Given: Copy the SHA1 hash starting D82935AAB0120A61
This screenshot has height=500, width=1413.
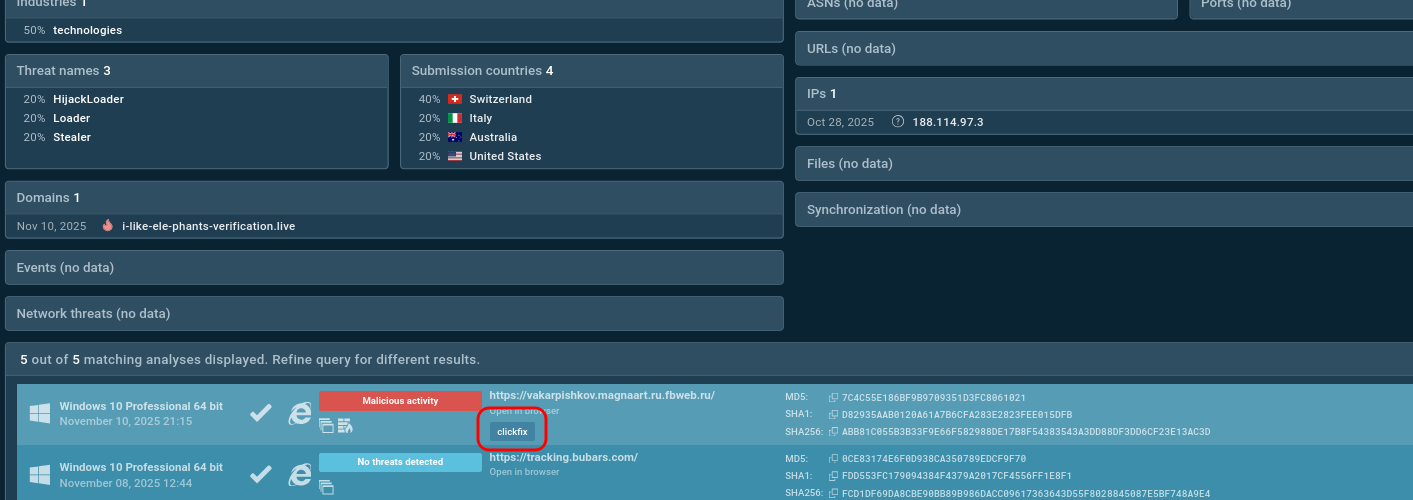Looking at the screenshot, I should coord(833,415).
